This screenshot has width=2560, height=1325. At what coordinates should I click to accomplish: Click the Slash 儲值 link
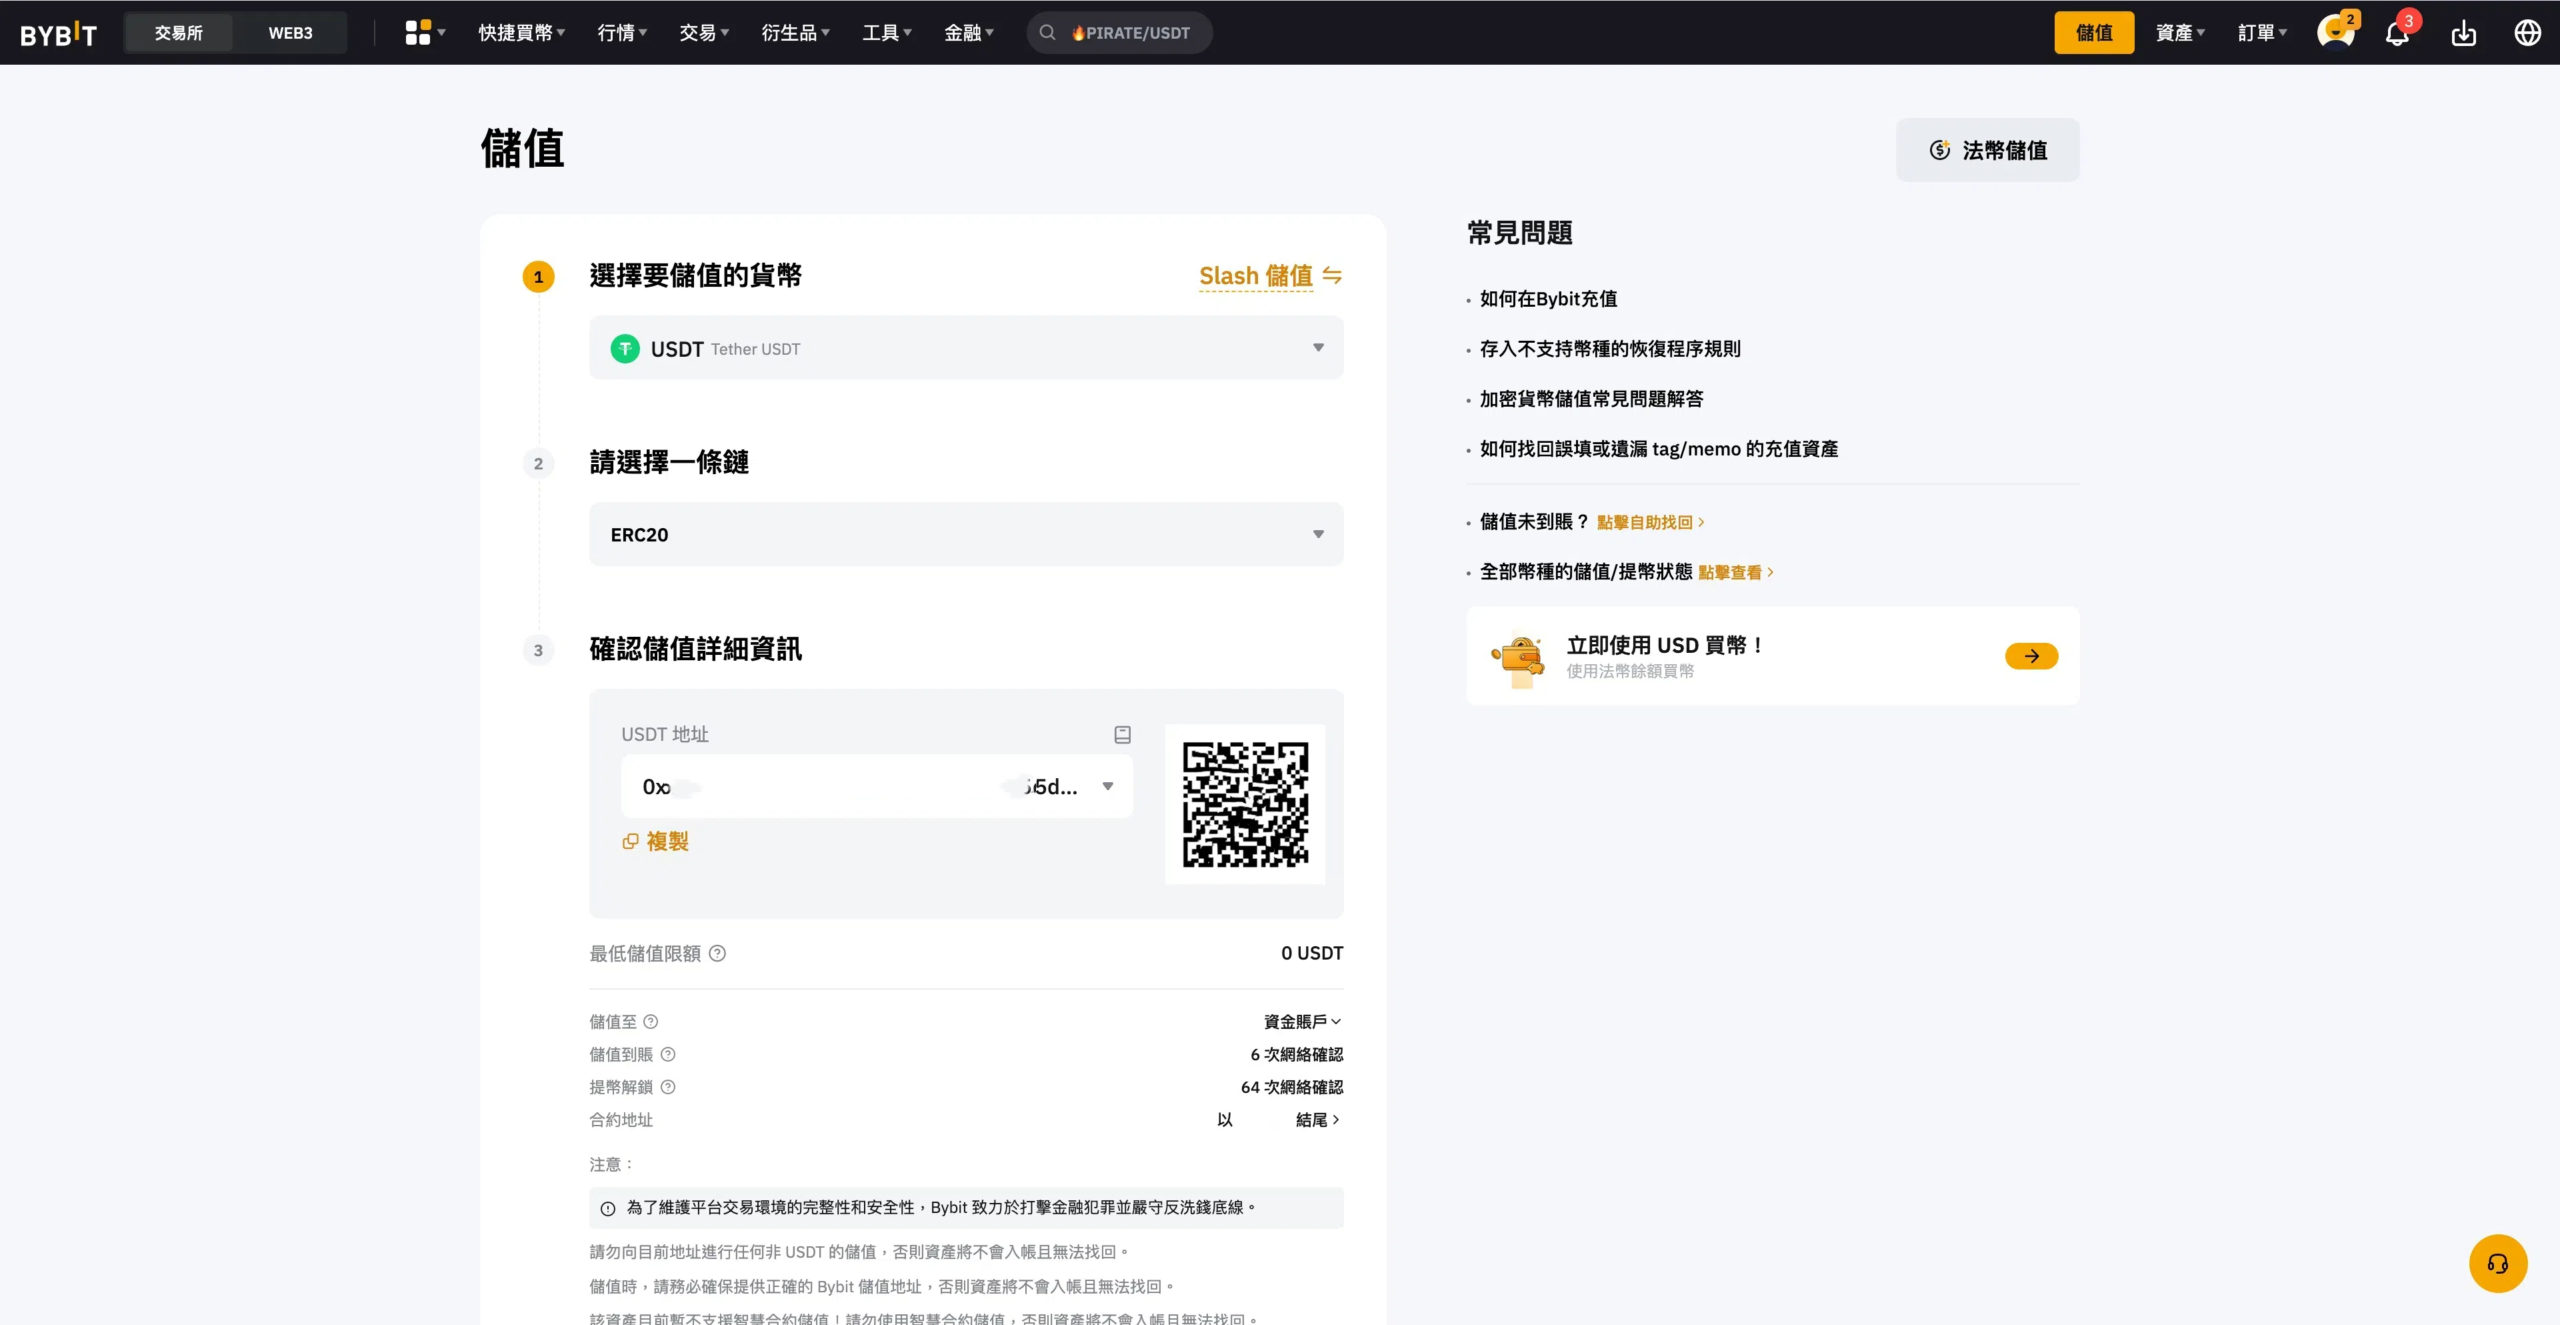point(1256,275)
